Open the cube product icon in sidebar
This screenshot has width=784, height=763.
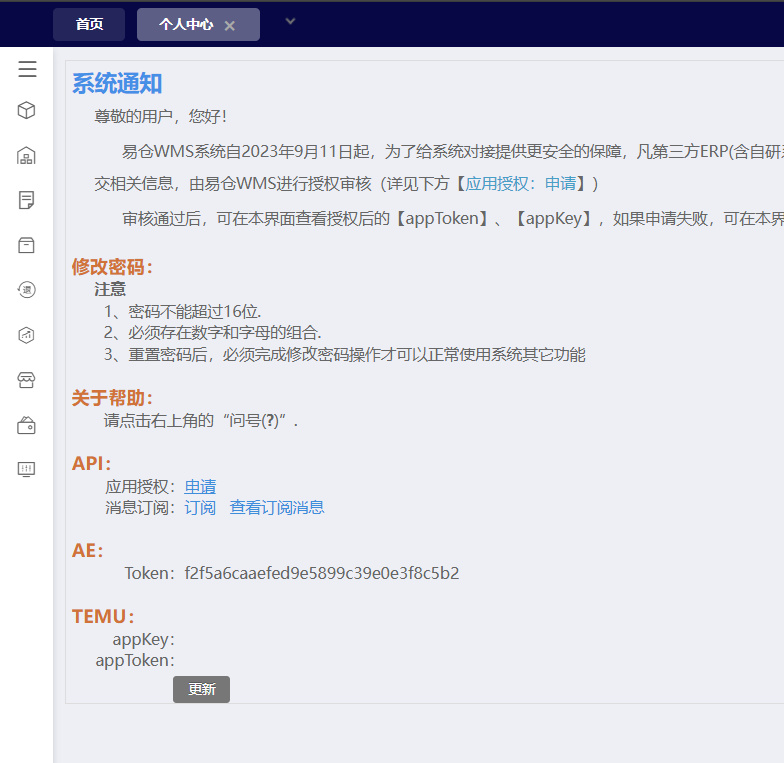(26, 110)
